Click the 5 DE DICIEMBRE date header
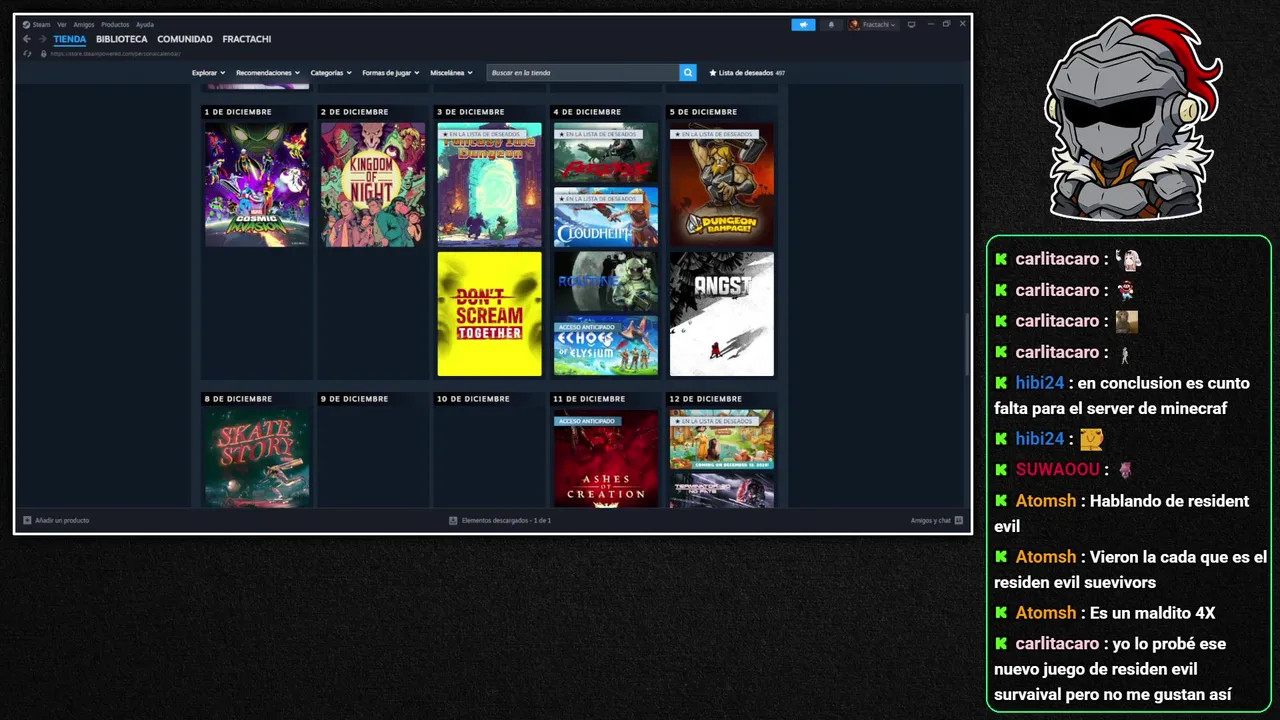This screenshot has height=720, width=1280. point(703,112)
